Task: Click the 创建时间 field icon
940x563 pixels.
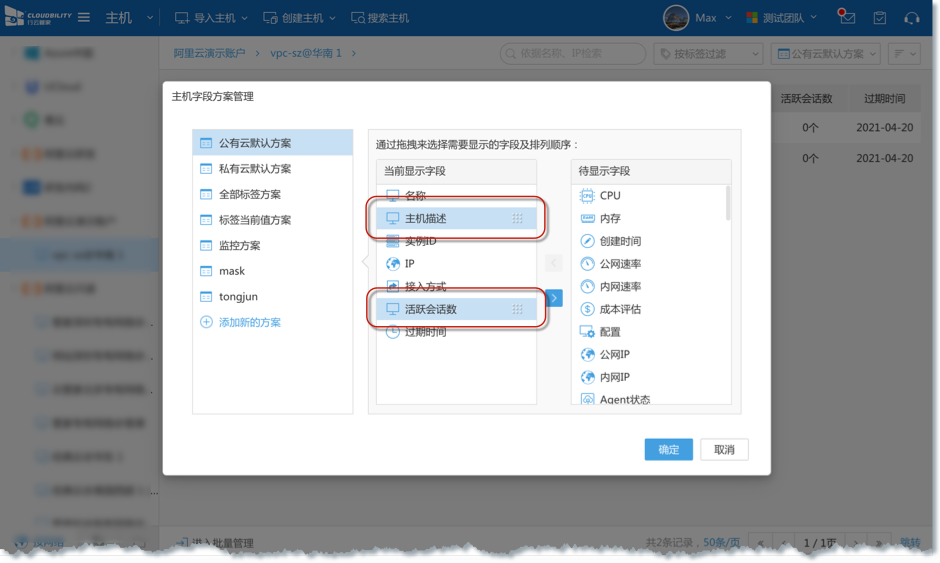Action: pyautogui.click(x=587, y=241)
